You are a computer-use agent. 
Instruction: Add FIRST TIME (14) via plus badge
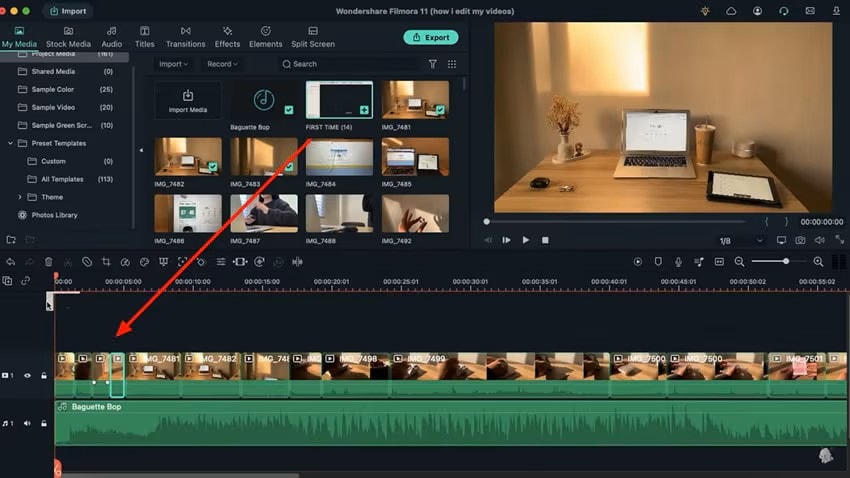[x=364, y=110]
